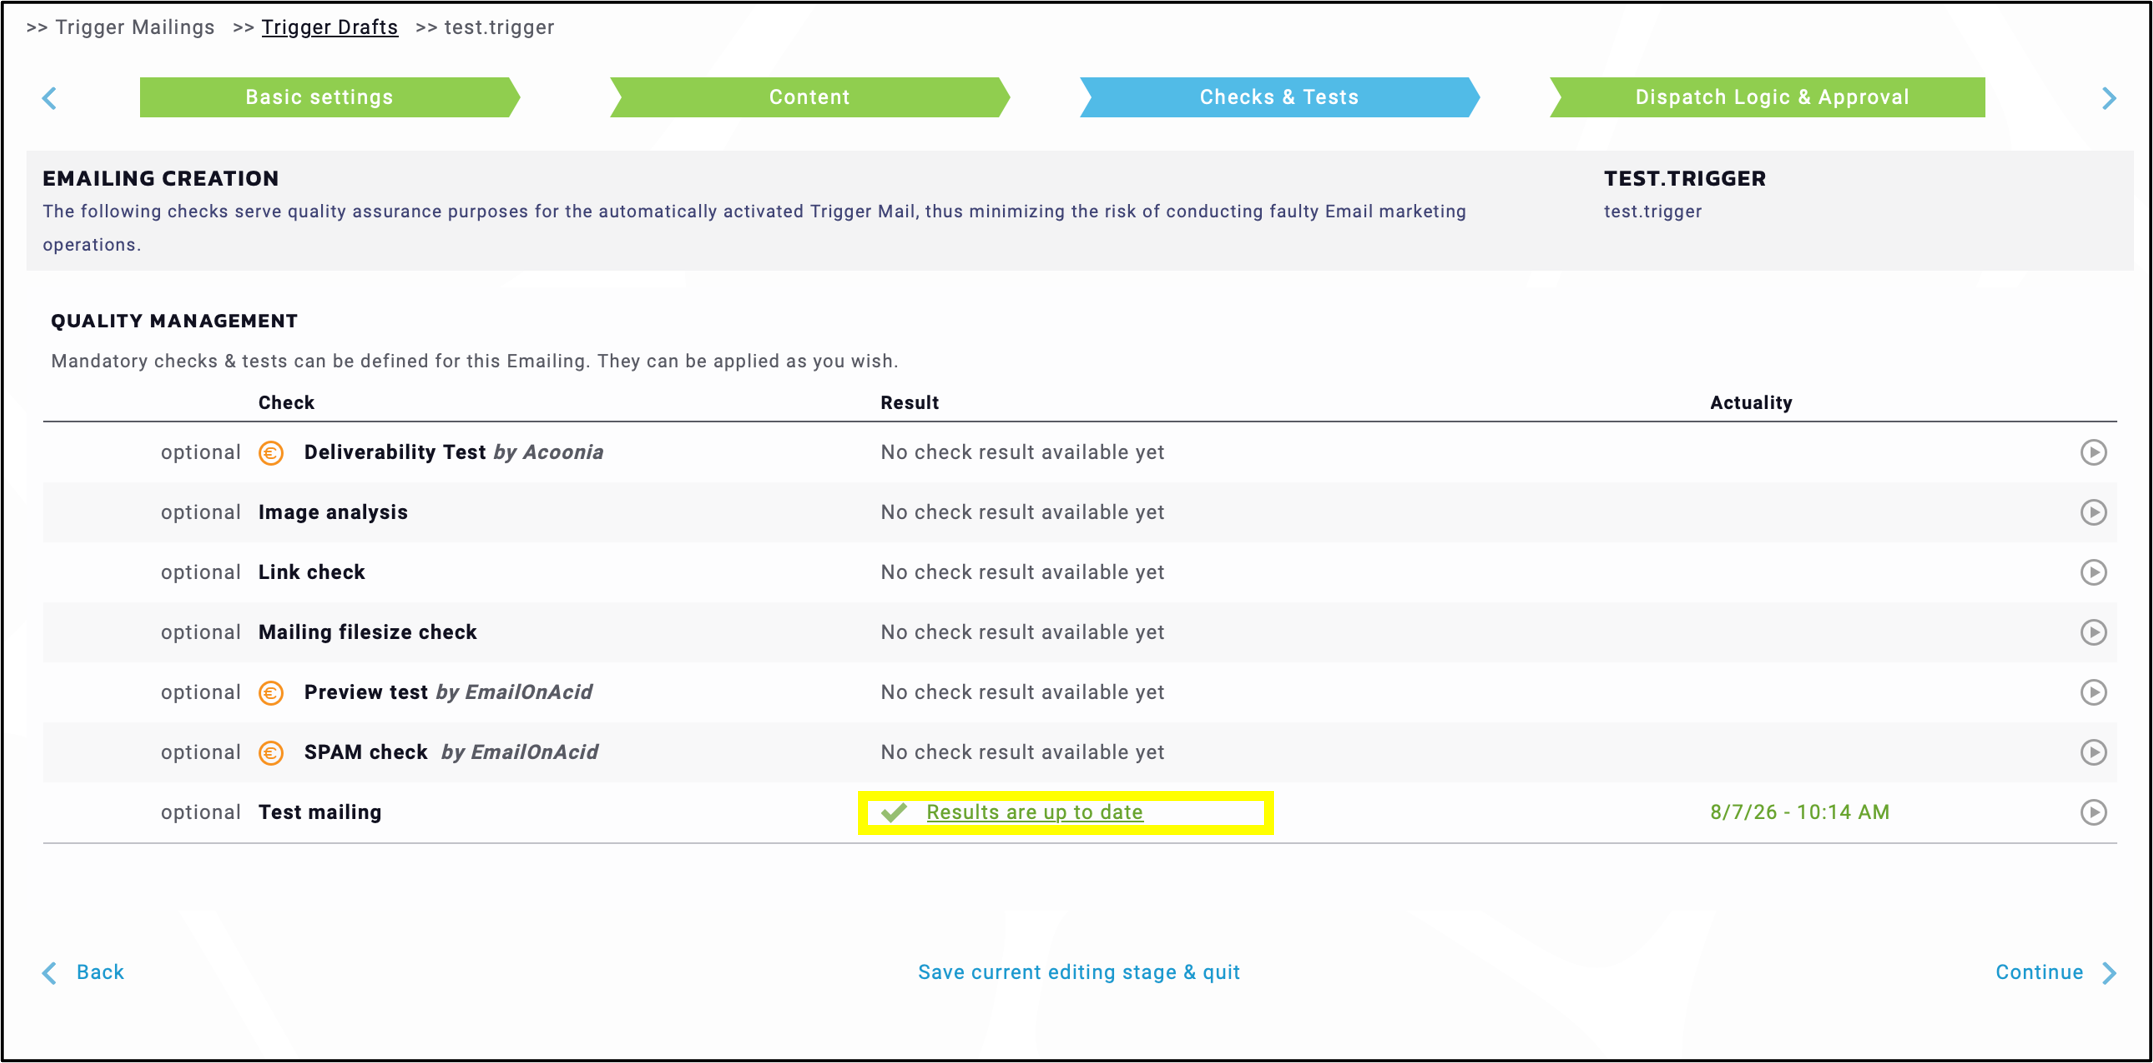Click the green checkmark in Test mailing result
This screenshot has height=1063, width=2153.
coord(894,812)
